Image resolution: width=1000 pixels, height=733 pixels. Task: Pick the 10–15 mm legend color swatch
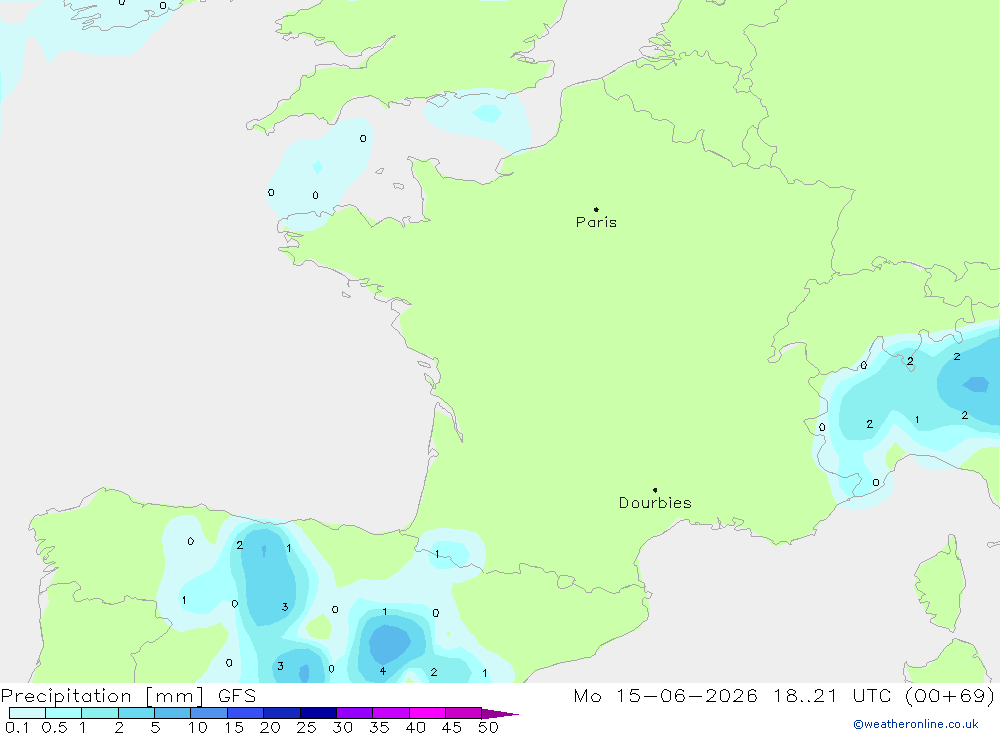pyautogui.click(x=209, y=713)
